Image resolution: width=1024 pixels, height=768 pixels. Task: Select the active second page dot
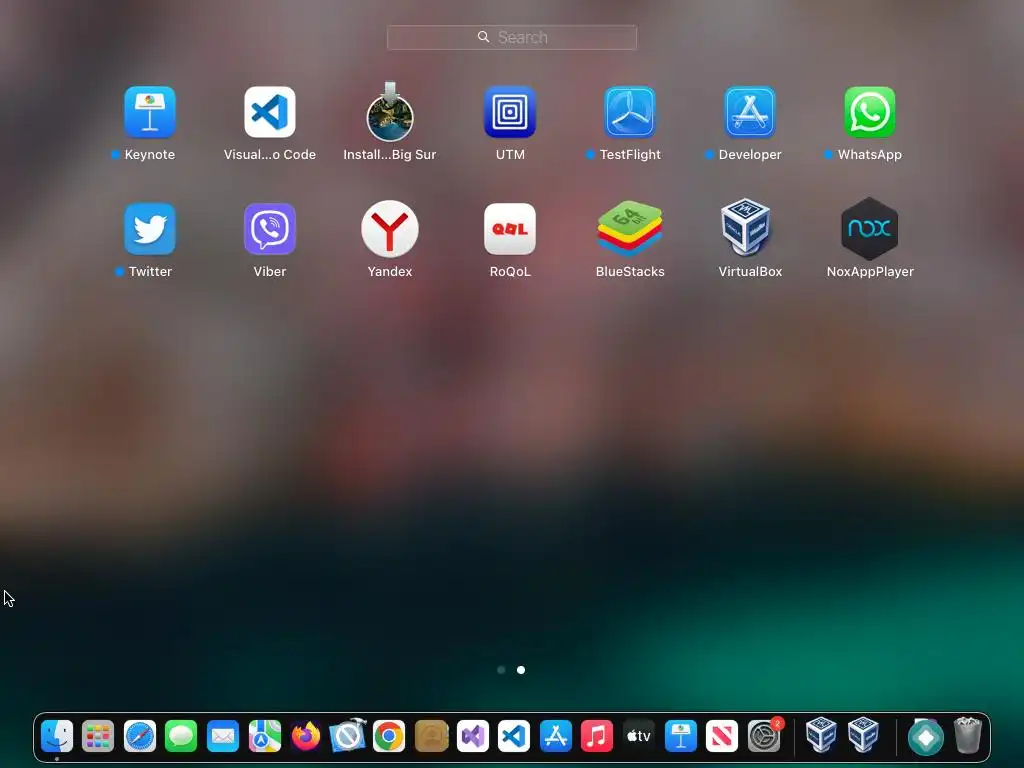521,670
